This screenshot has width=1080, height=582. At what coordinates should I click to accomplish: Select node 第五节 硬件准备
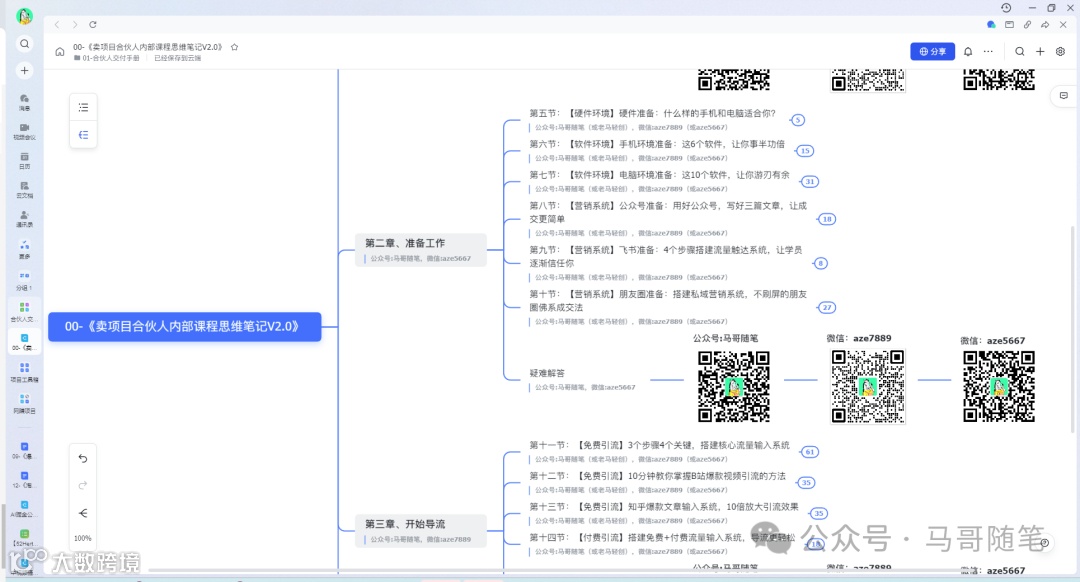[652, 114]
